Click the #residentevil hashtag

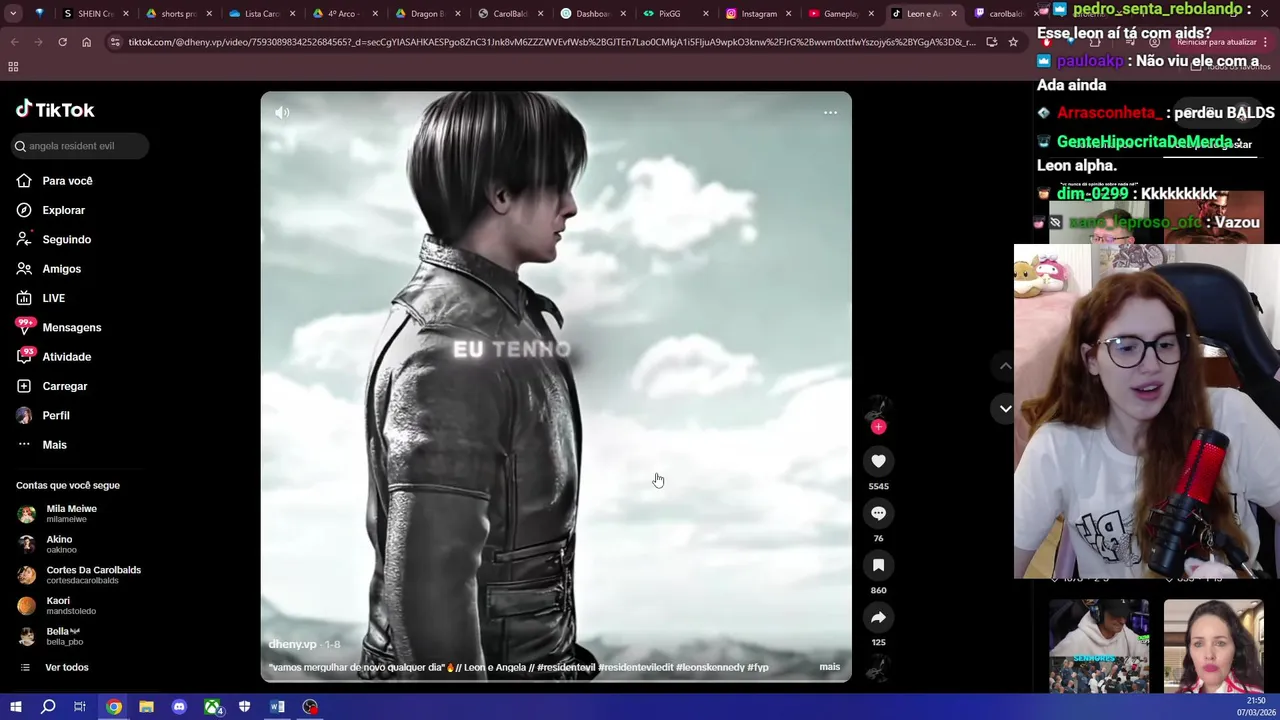click(566, 667)
